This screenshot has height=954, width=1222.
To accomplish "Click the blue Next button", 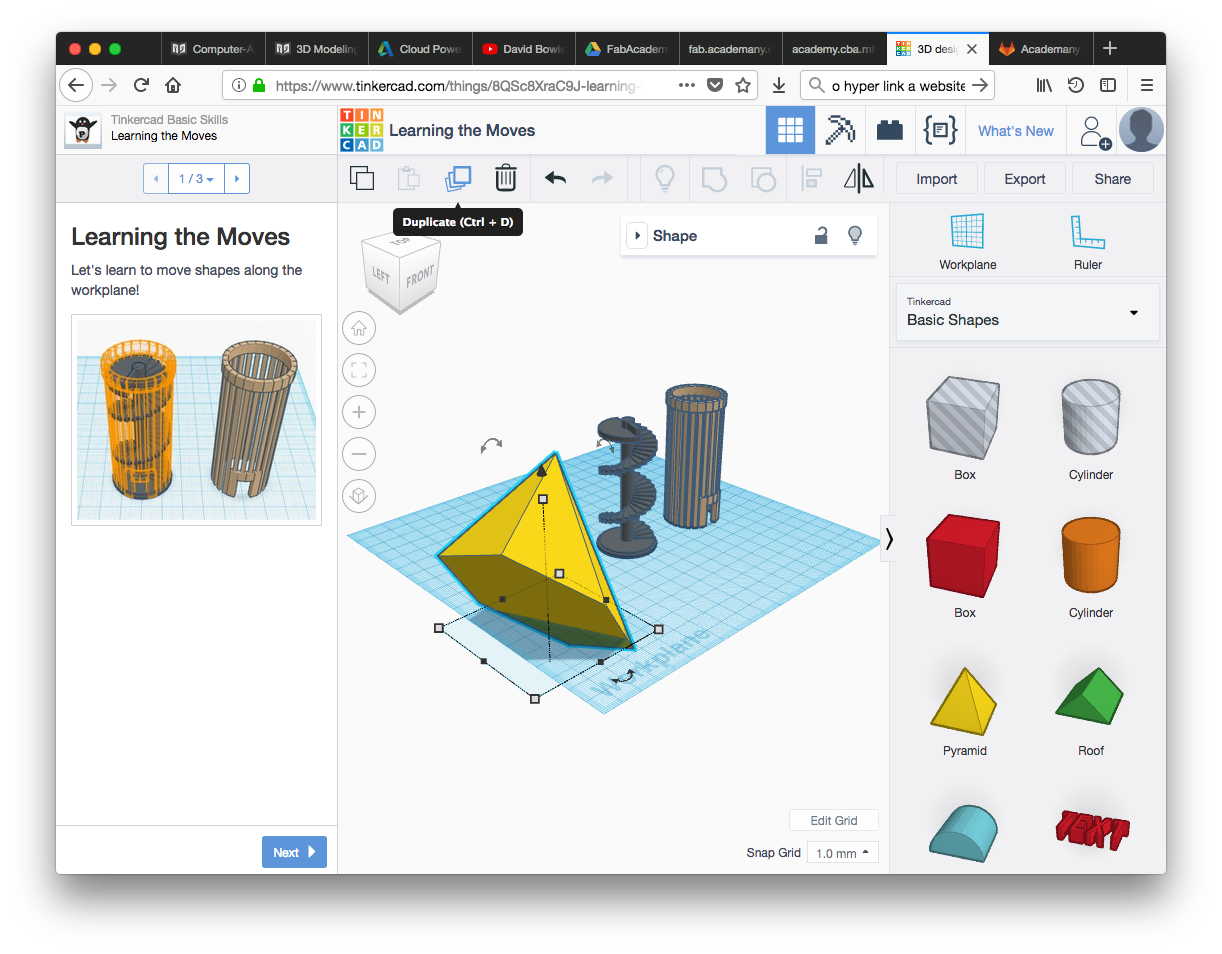I will click(x=294, y=852).
